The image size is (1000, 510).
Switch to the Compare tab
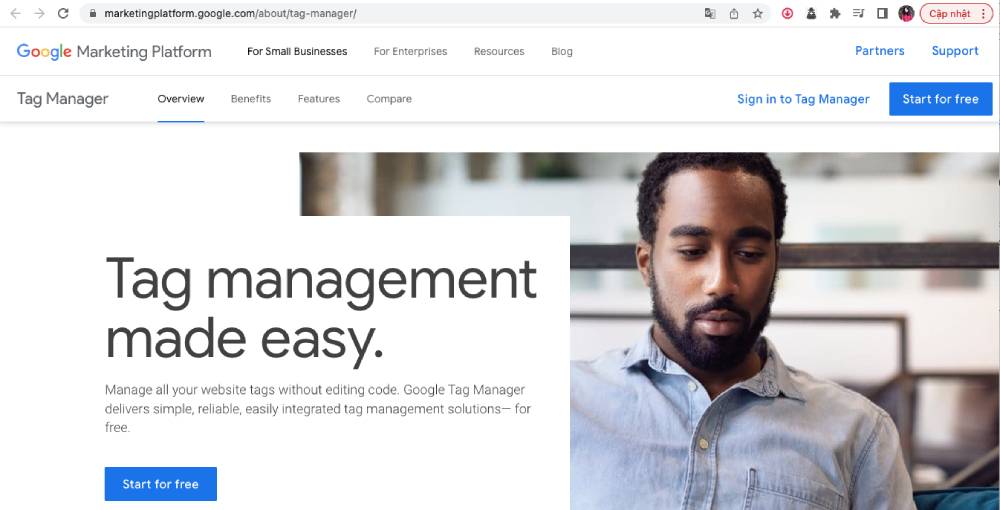click(389, 99)
